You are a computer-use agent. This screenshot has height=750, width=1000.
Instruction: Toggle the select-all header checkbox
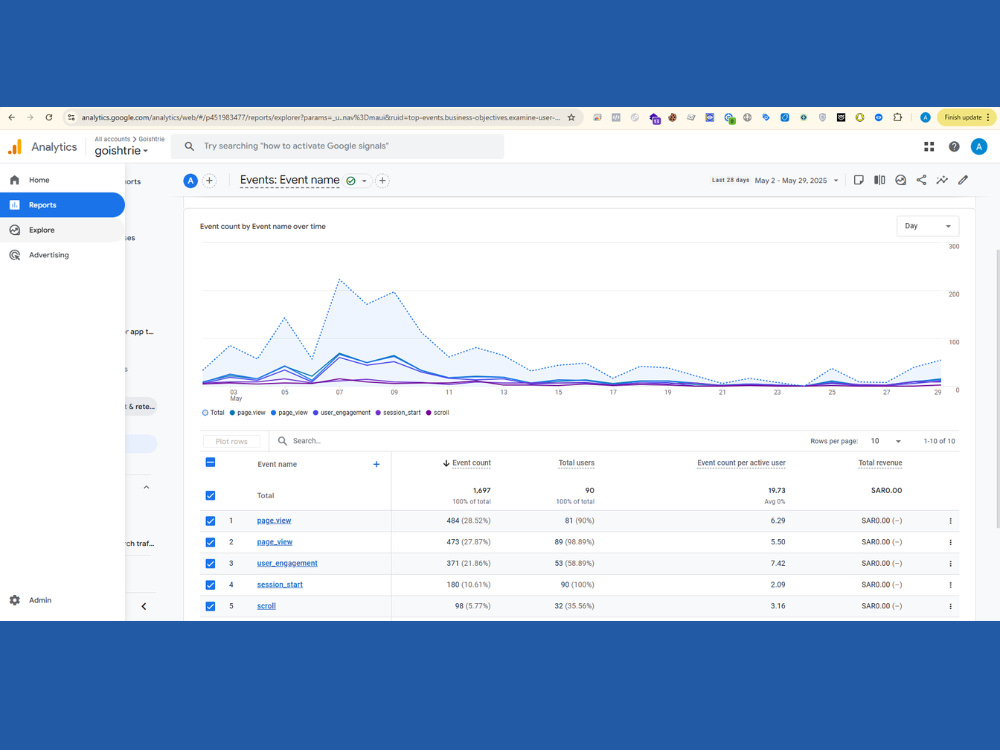(210, 462)
